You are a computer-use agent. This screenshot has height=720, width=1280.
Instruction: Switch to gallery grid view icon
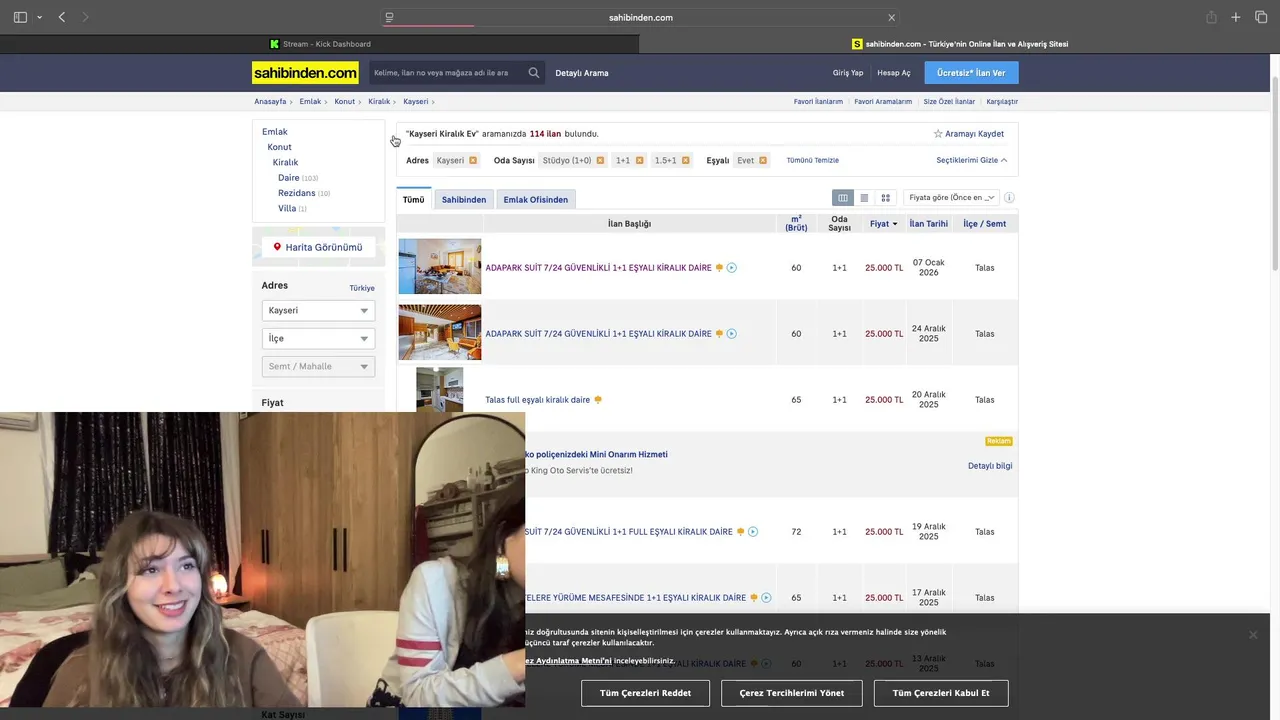pyautogui.click(x=885, y=198)
